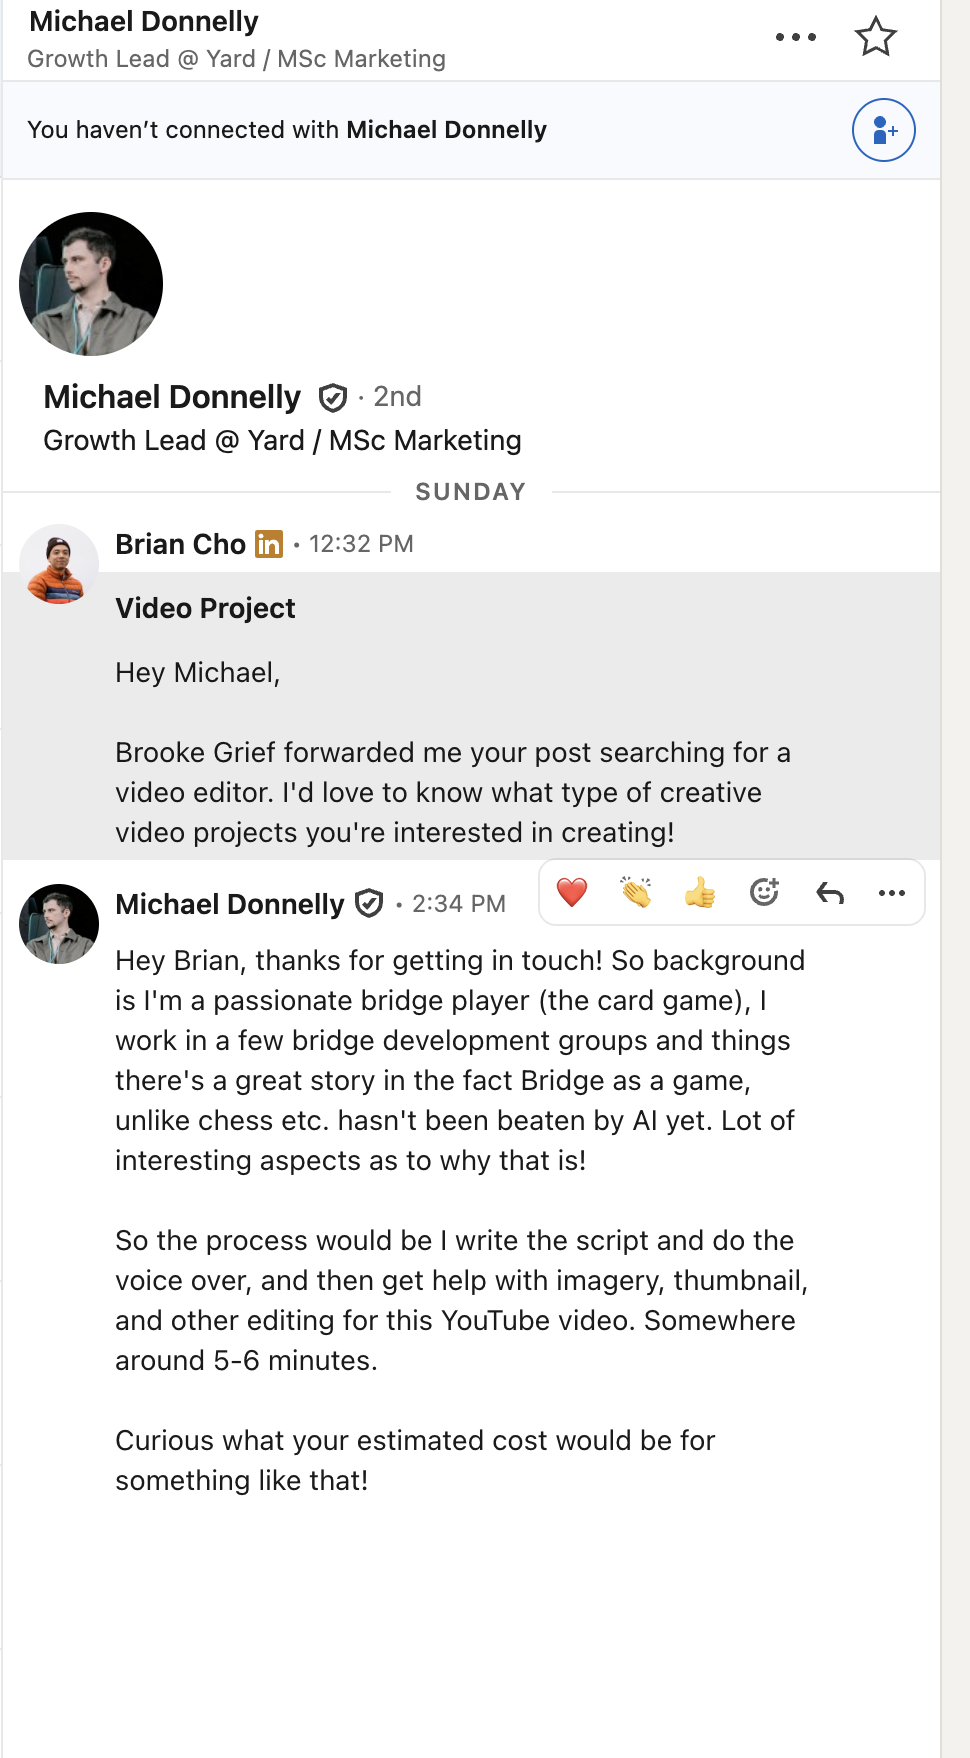Open Michael Donnelly sender name on reply
This screenshot has height=1758, width=970.
(230, 904)
